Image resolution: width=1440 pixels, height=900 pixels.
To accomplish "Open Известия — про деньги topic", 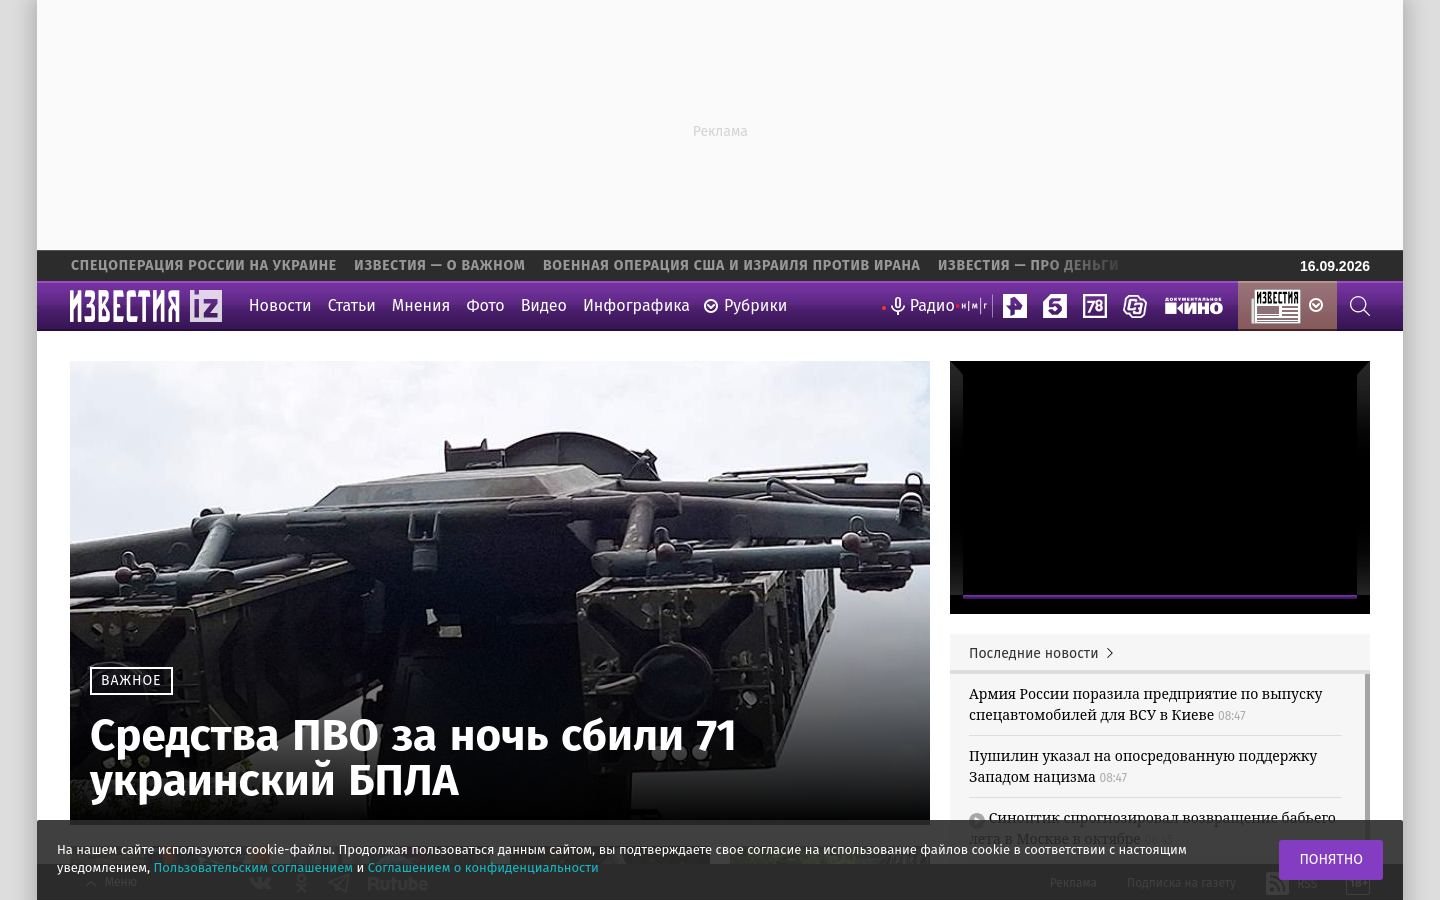I will click(1028, 266).
